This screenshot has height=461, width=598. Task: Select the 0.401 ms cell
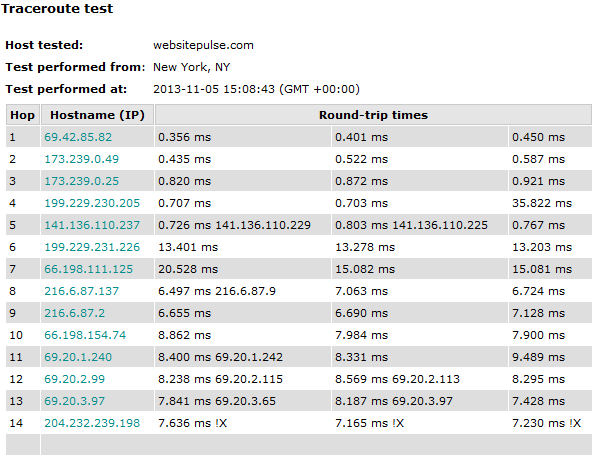click(420, 137)
